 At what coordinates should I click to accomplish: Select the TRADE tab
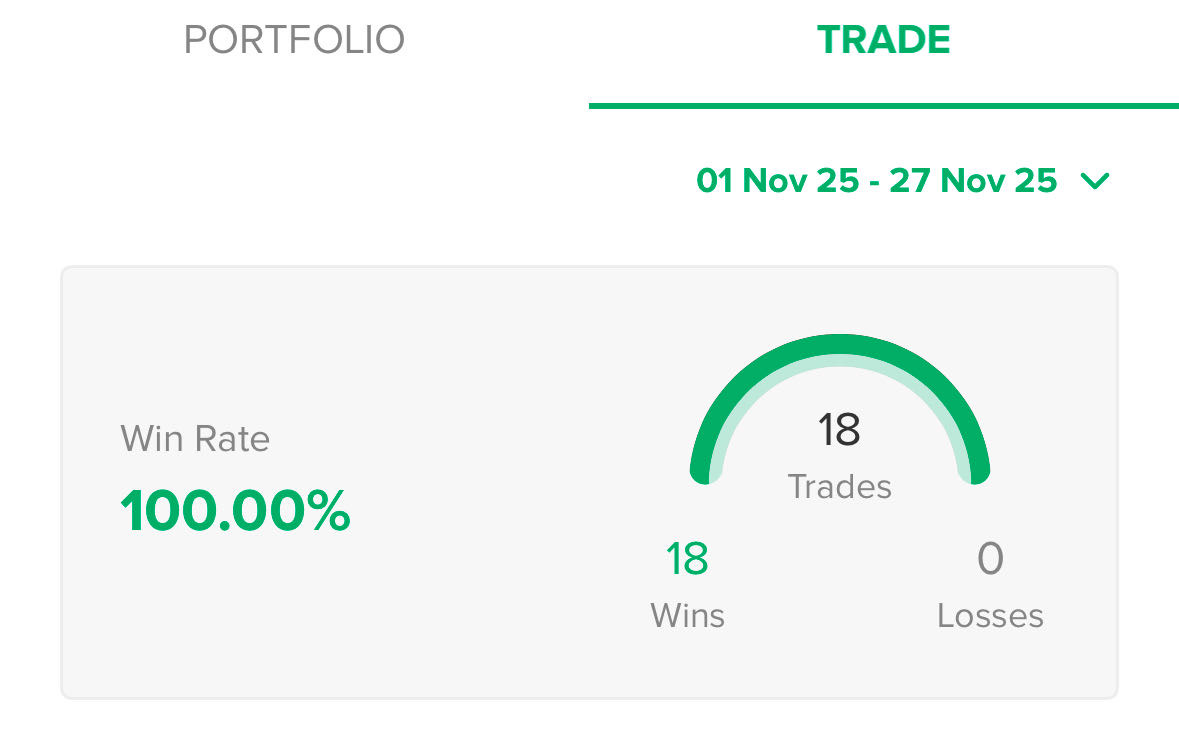883,40
